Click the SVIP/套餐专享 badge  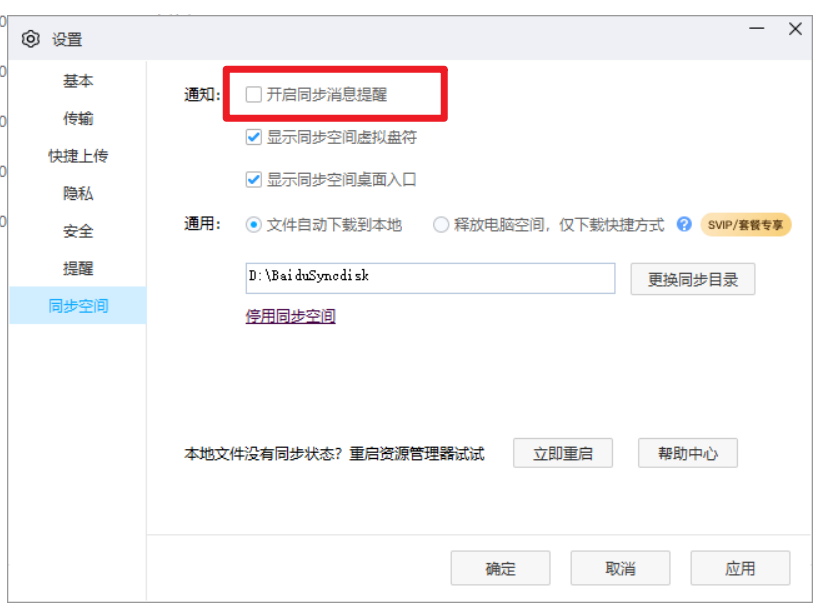coord(745,225)
